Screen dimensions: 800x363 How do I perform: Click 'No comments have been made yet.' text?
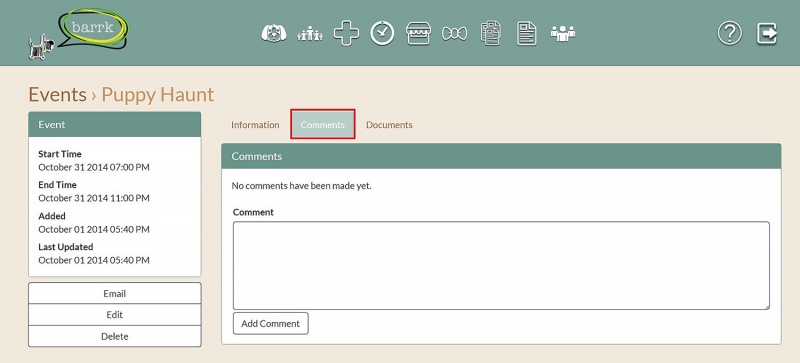pyautogui.click(x=302, y=186)
